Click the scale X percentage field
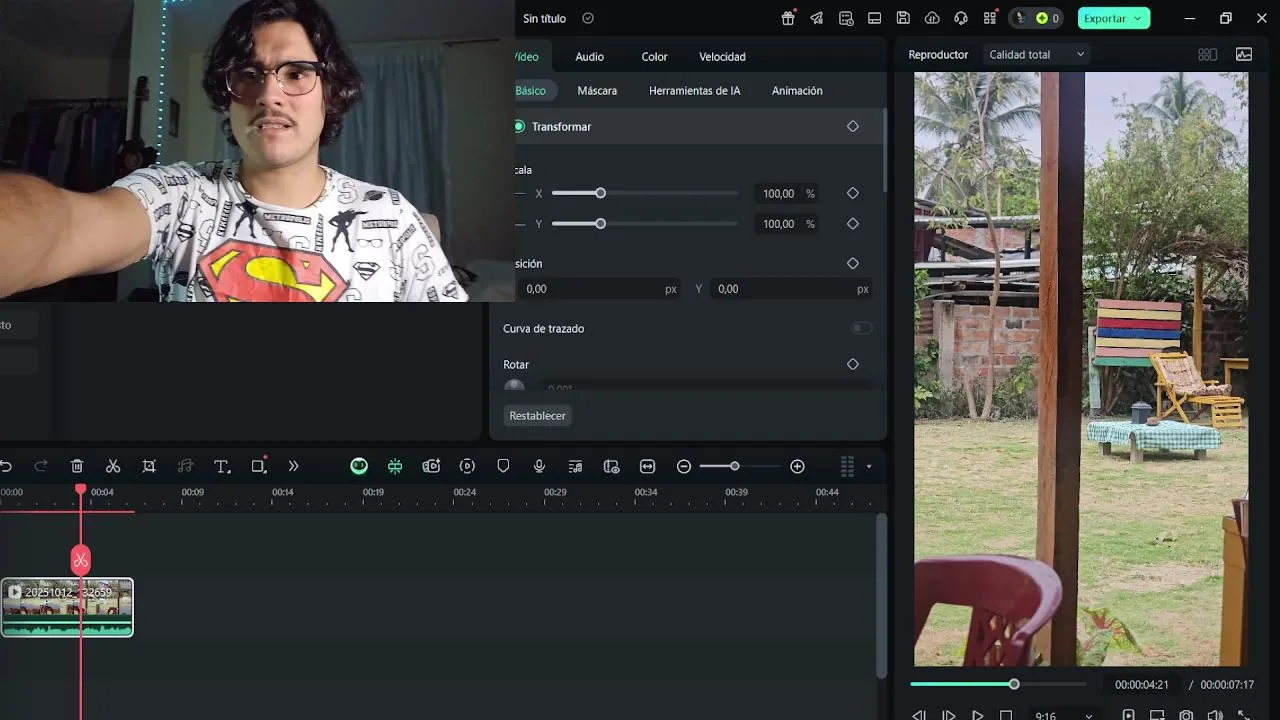The image size is (1280, 720). pos(786,194)
